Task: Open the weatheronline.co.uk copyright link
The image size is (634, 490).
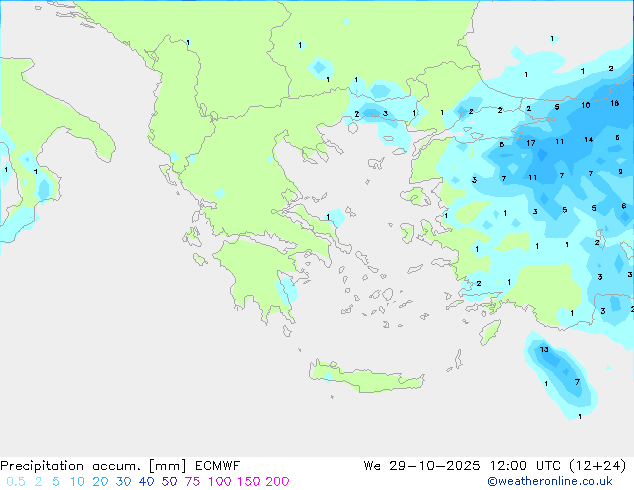Action: click(x=550, y=482)
